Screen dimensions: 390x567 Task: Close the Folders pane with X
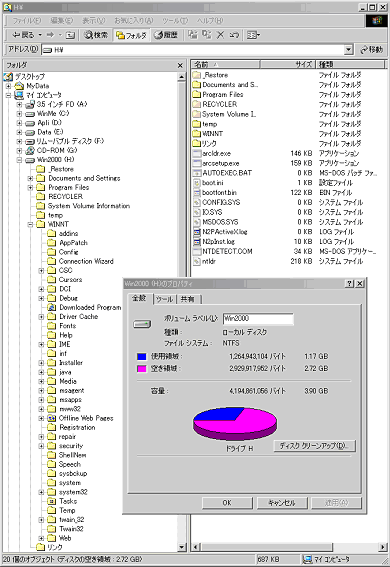coord(180,65)
